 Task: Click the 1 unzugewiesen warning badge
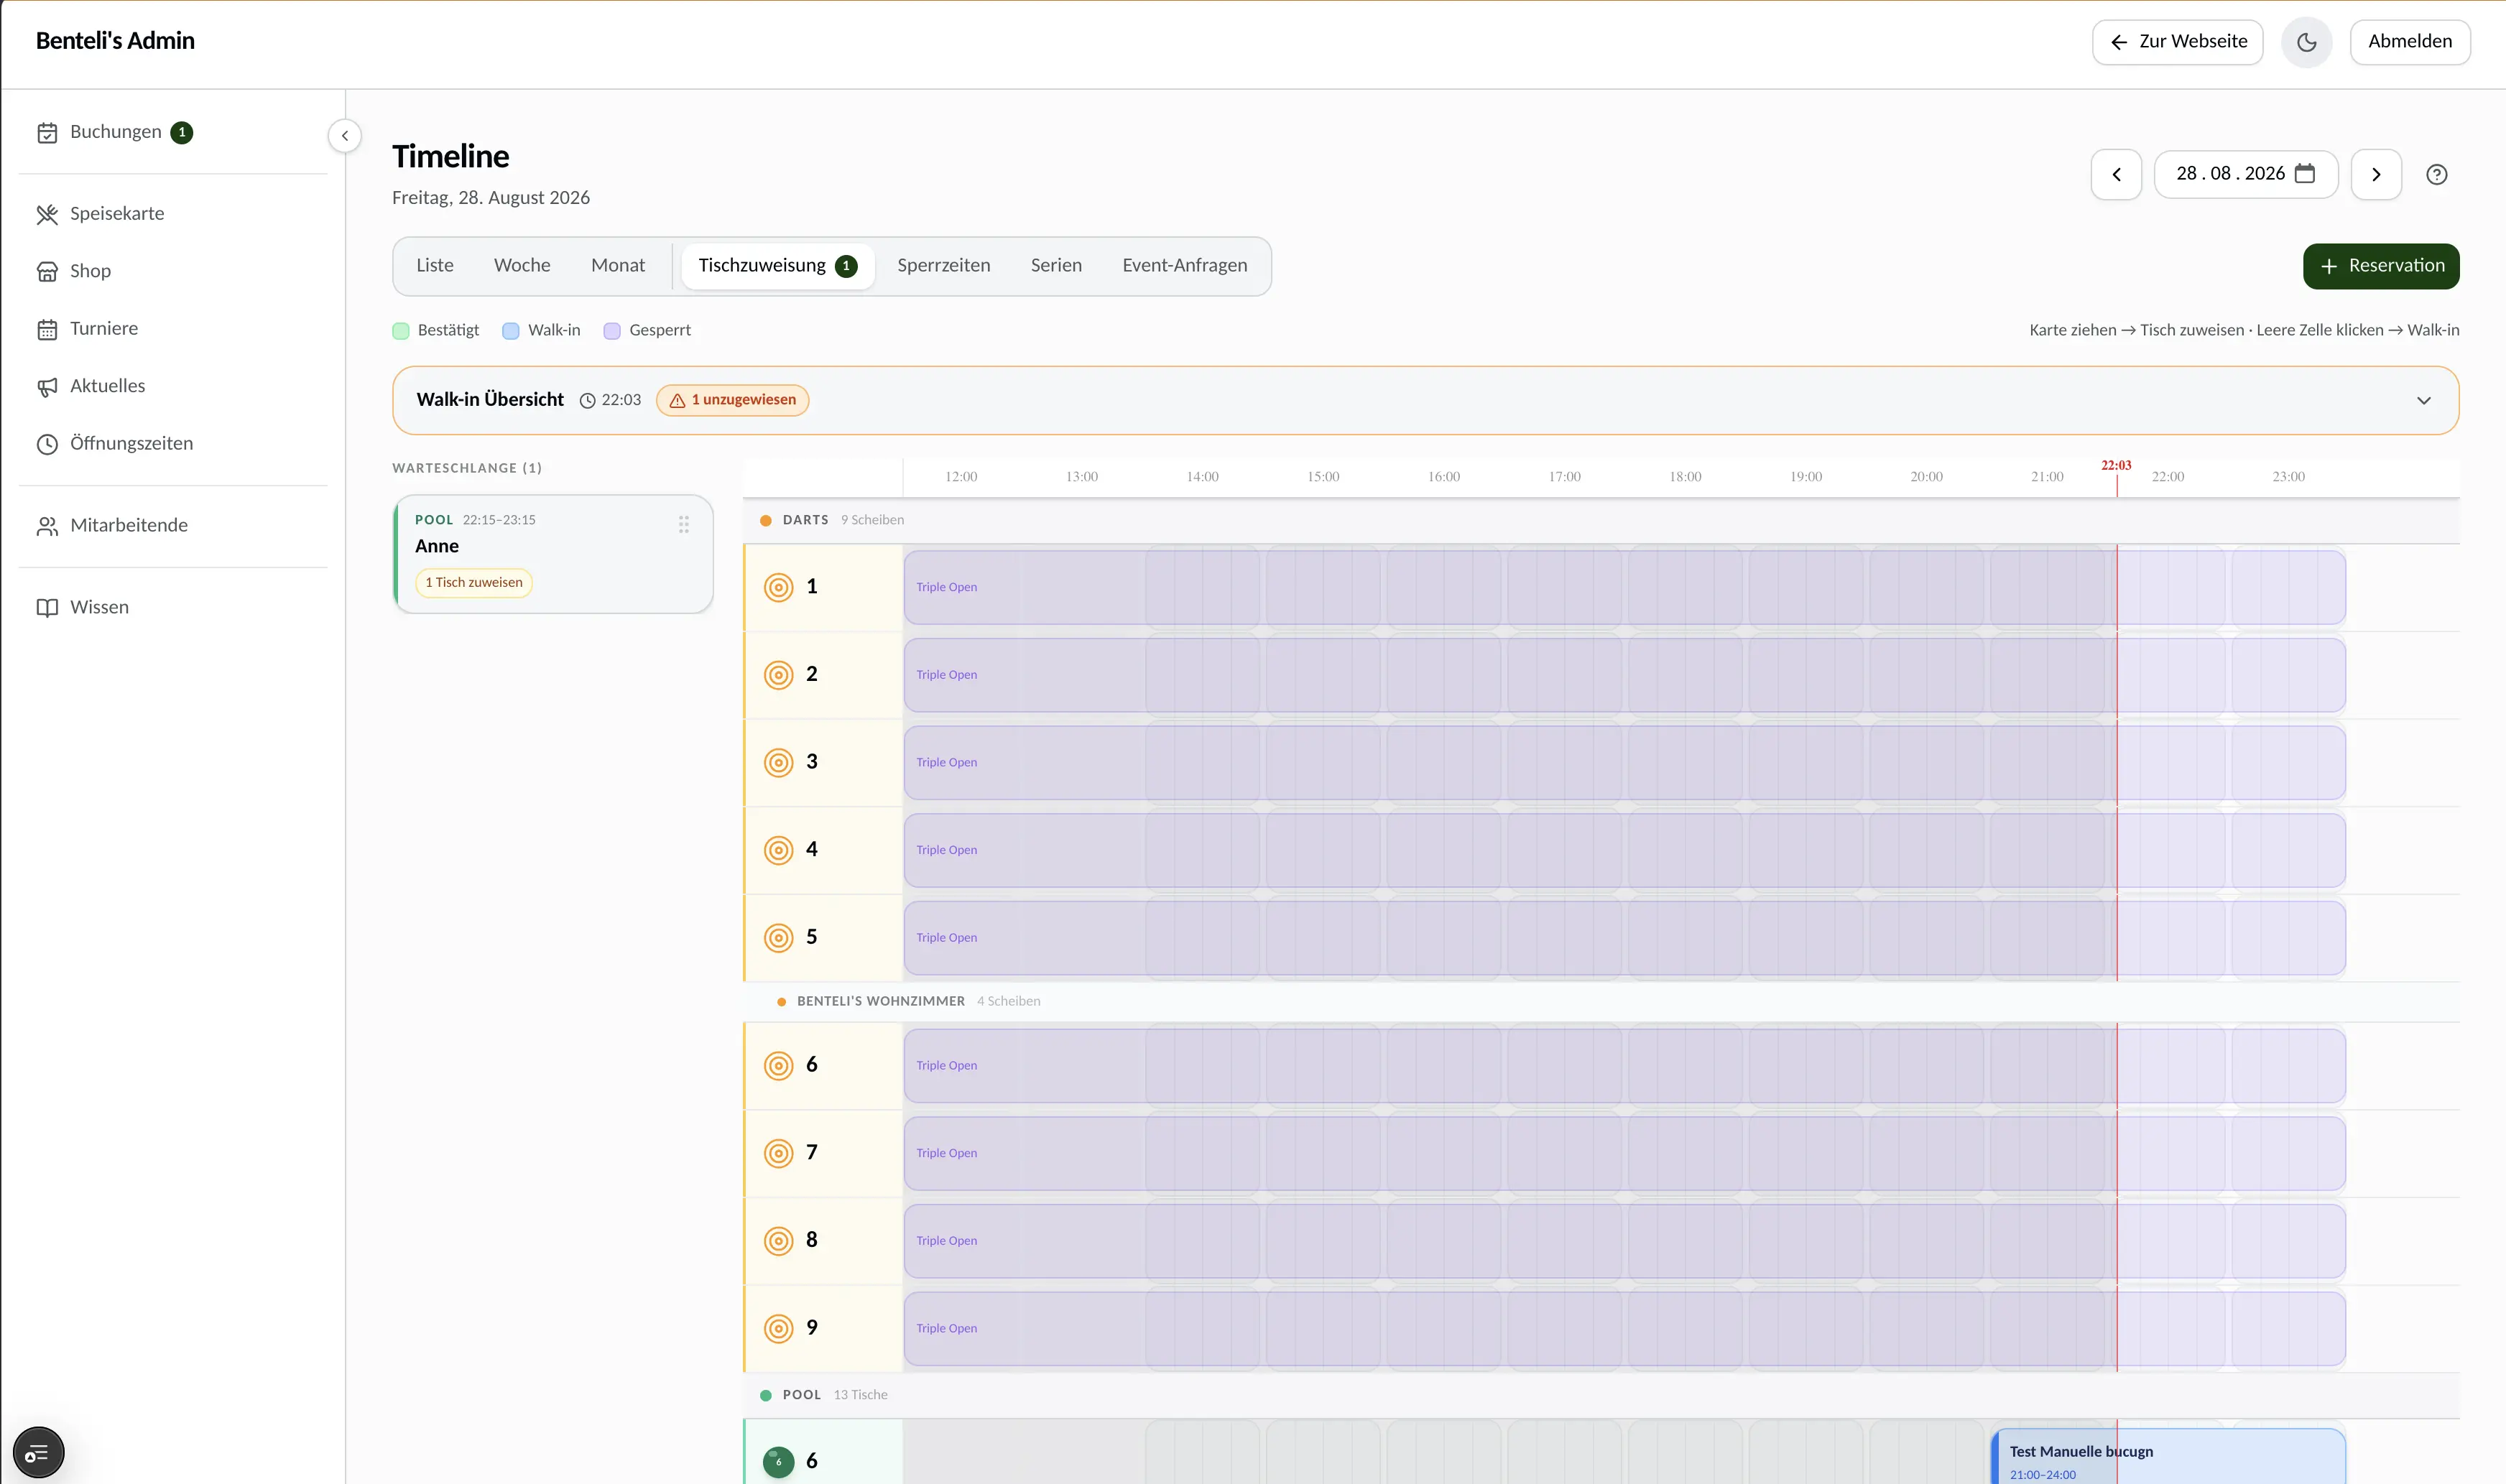tap(732, 400)
